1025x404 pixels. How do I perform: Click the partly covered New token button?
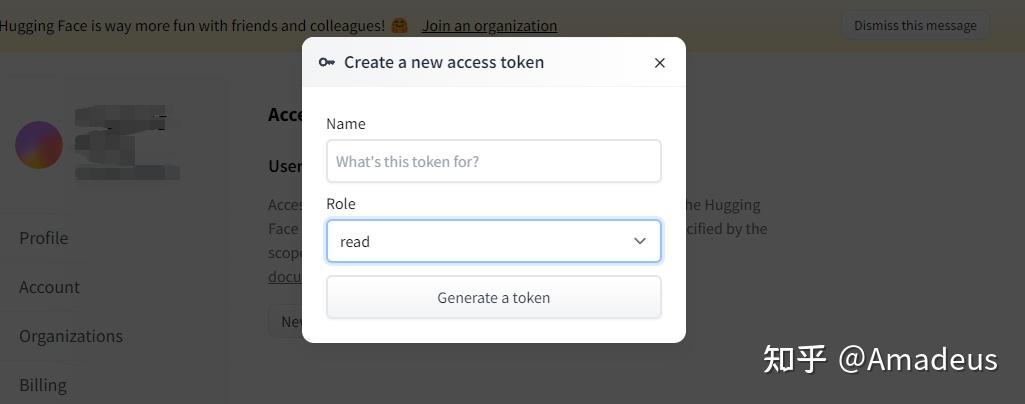click(286, 321)
